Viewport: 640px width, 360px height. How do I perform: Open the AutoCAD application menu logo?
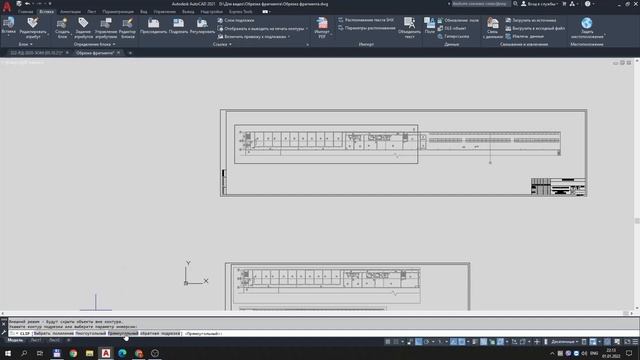[x=7, y=7]
